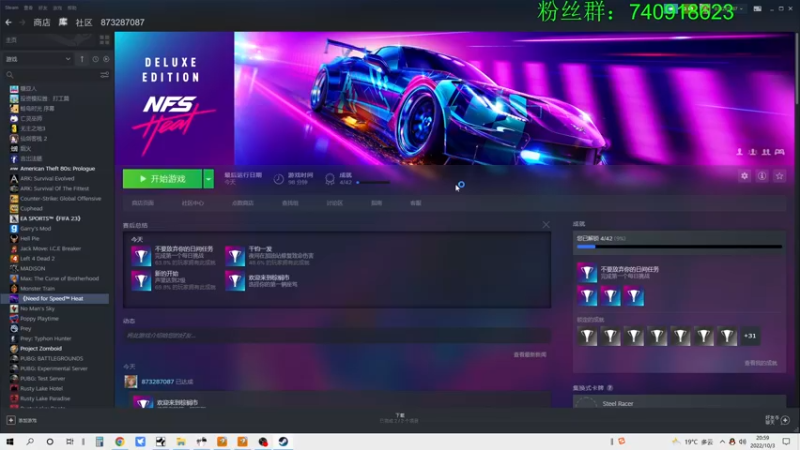This screenshot has width=800, height=450.
Task: Click the 4/42 achievements progress bar
Action: pyautogui.click(x=679, y=247)
